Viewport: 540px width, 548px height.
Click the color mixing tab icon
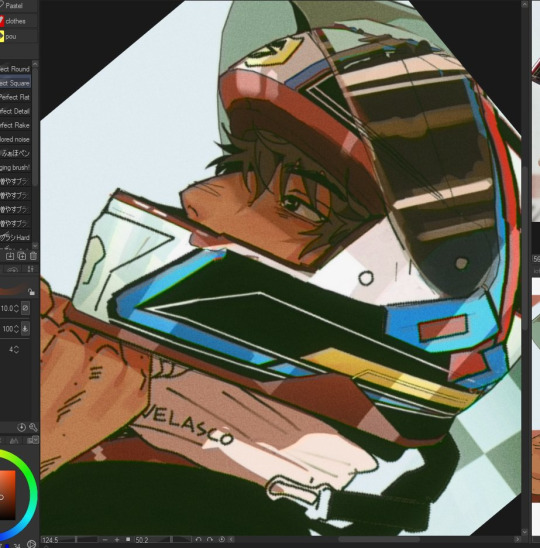tap(14, 440)
